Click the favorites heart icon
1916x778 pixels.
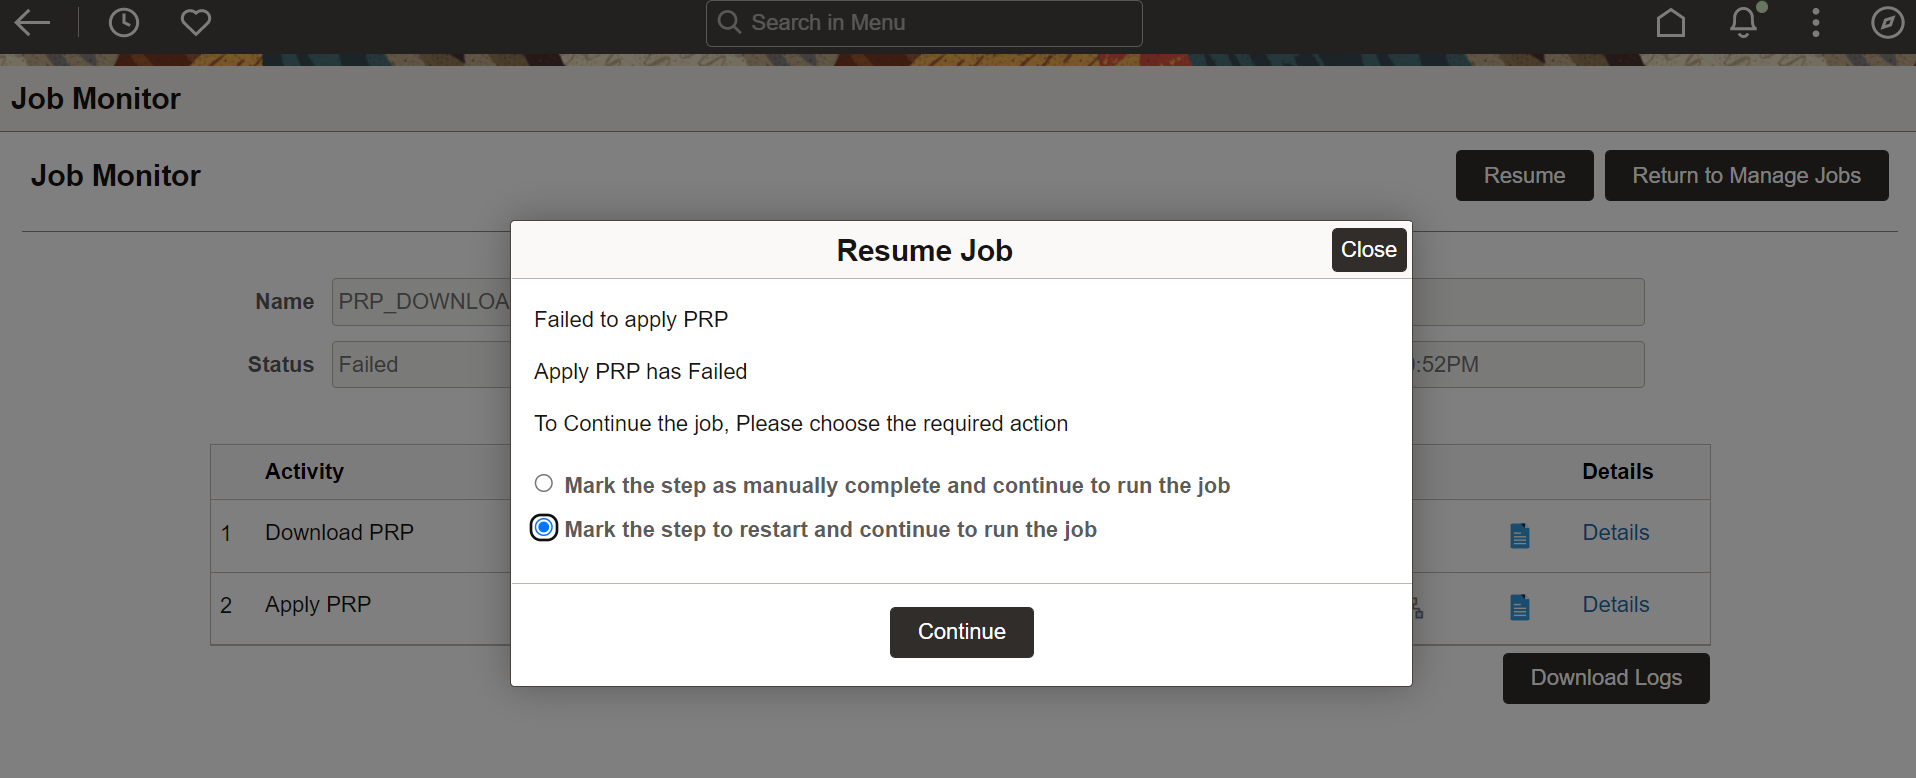[x=196, y=23]
